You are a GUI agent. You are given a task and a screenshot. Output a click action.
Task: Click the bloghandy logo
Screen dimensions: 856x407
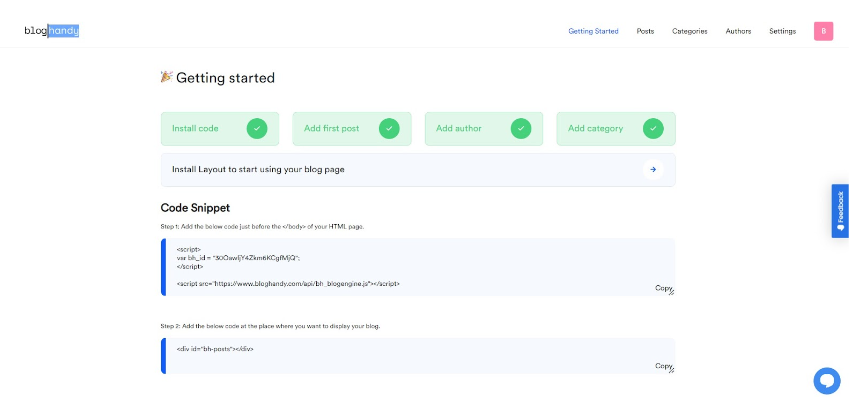(x=52, y=31)
